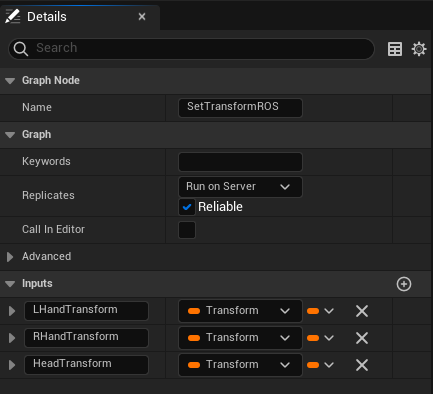
Task: Enable the Call In Editor checkbox
Action: click(187, 230)
